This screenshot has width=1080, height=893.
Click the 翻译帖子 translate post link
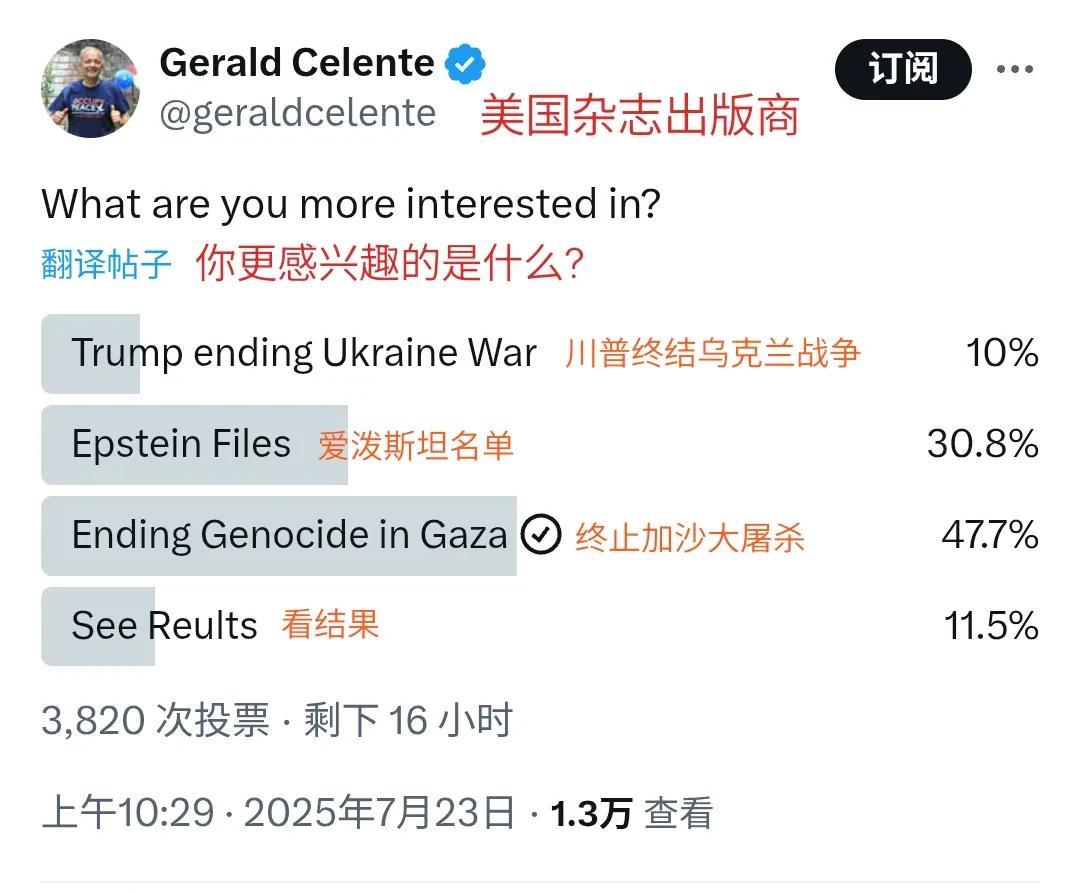(107, 265)
